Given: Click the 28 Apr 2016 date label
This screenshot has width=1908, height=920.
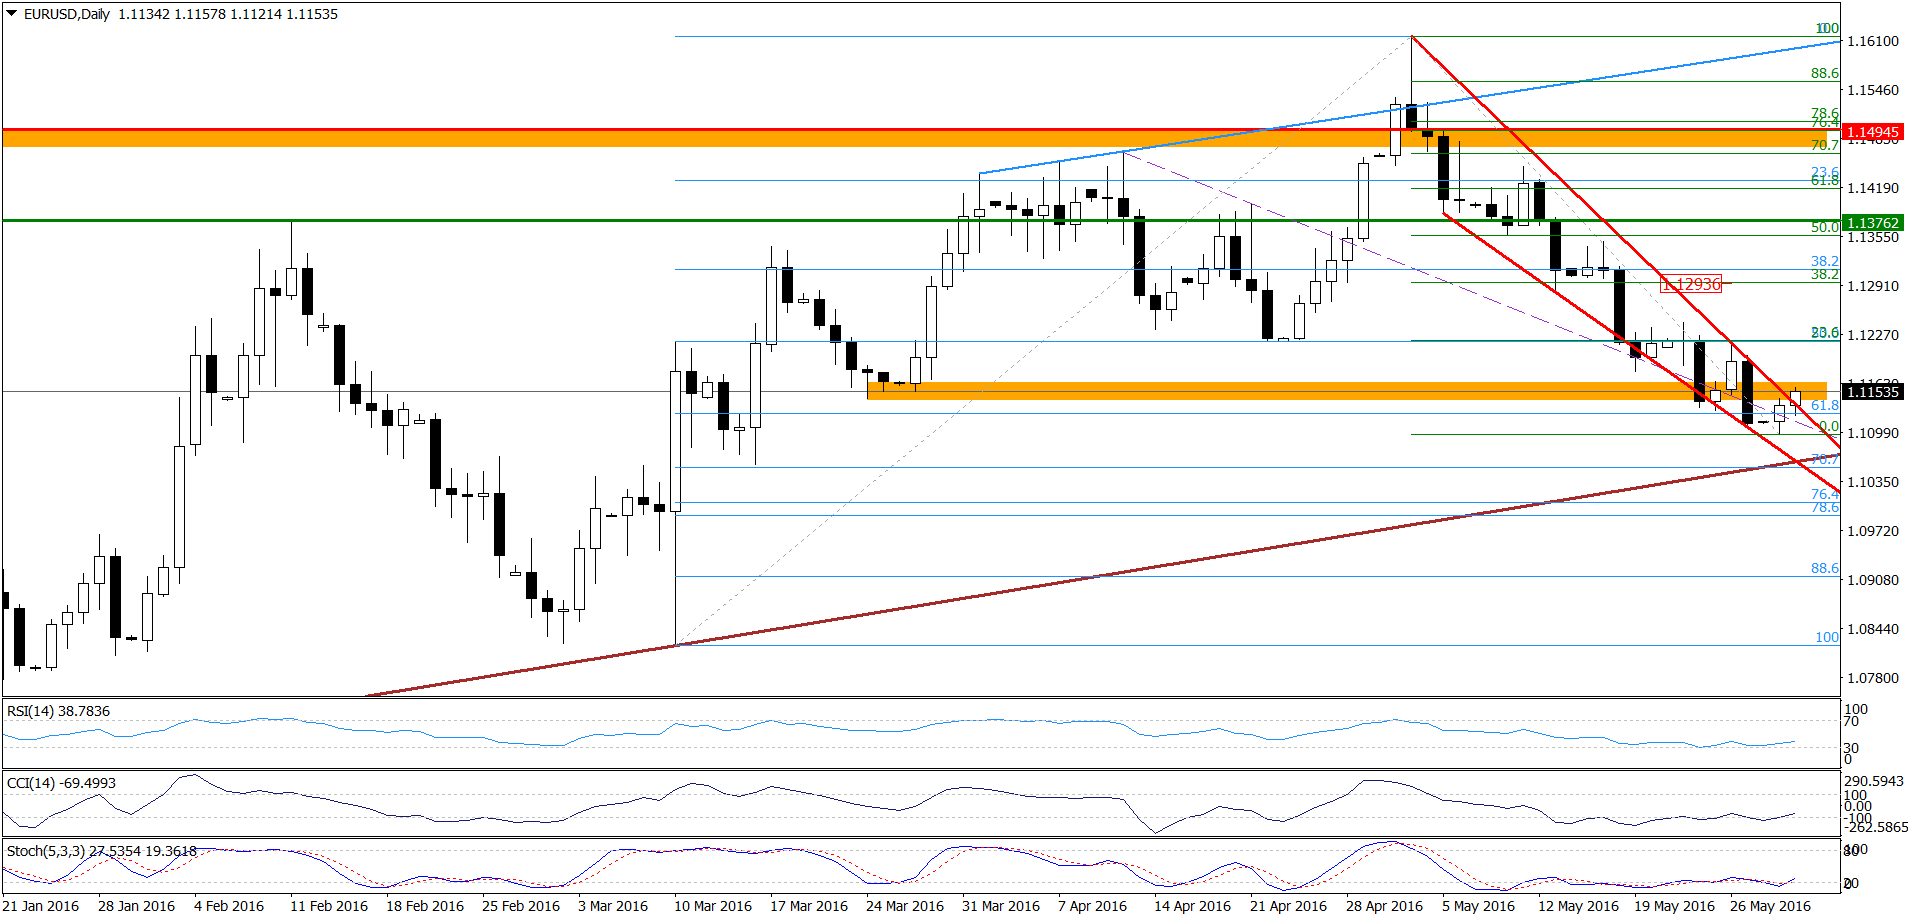Looking at the screenshot, I should [x=1384, y=906].
